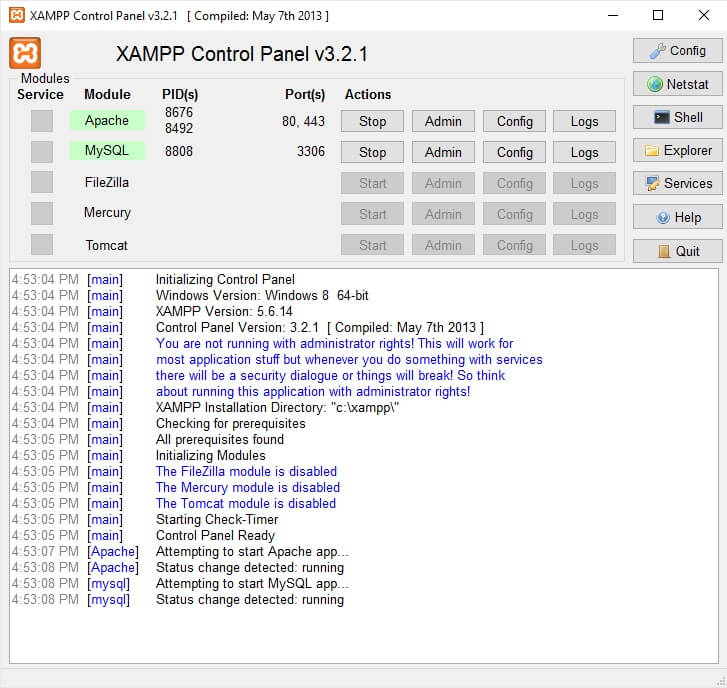Click MySQL PID 8808
The image size is (727, 688).
point(179,151)
